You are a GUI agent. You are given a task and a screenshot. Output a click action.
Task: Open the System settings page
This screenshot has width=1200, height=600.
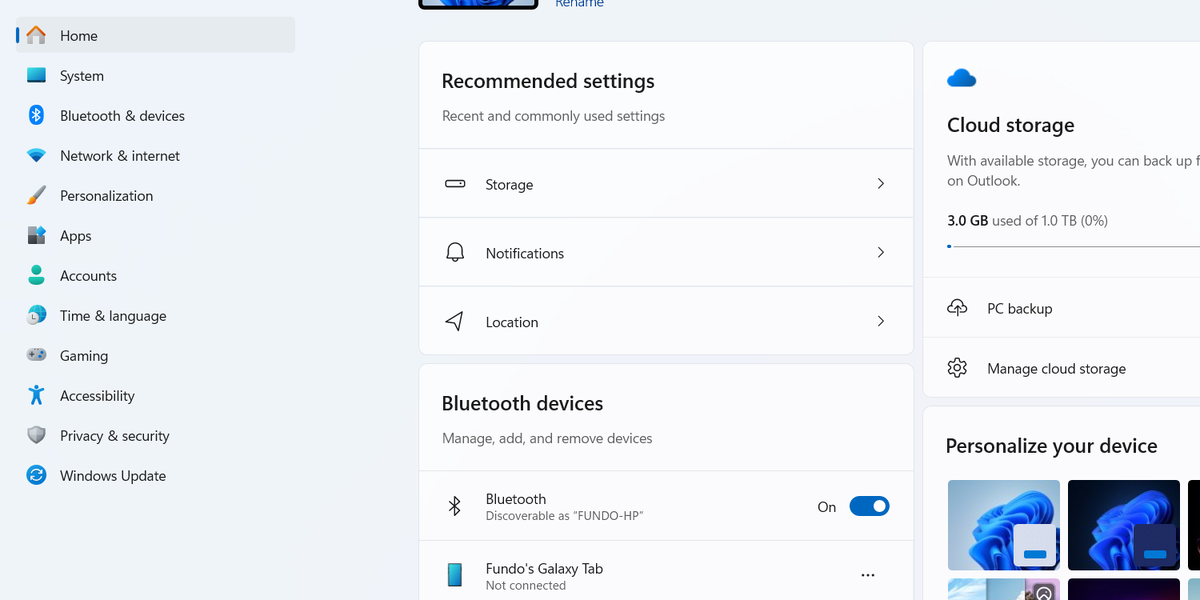tap(81, 76)
